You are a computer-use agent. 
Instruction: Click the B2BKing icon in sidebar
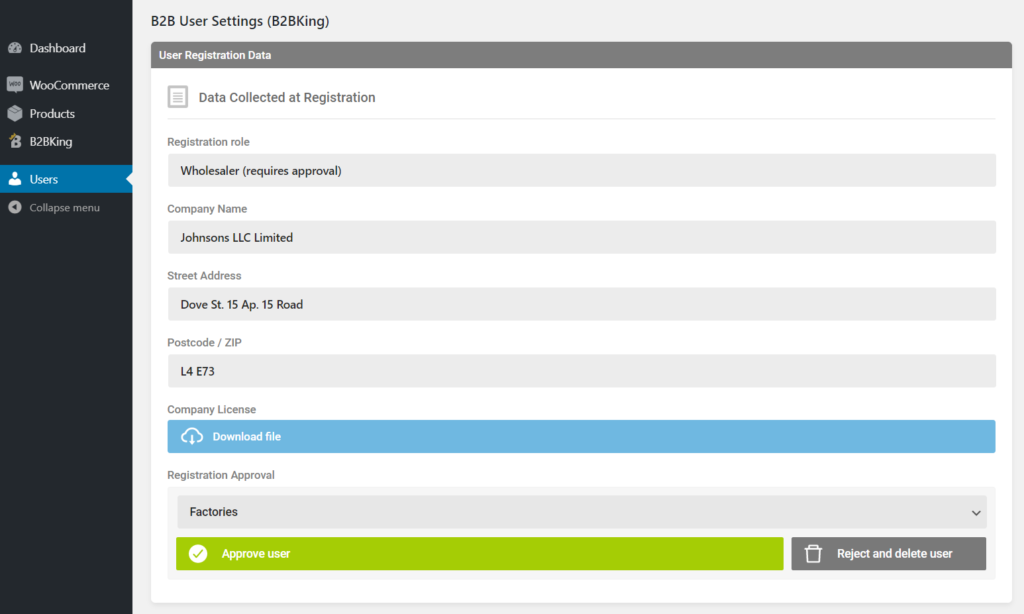[15, 141]
